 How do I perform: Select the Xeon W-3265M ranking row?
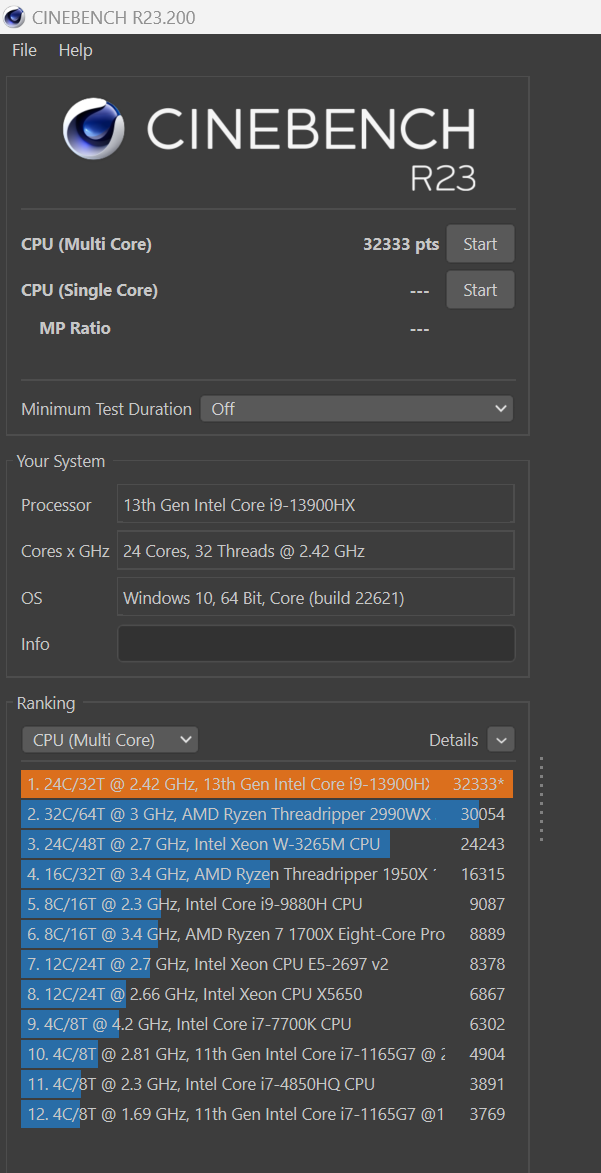[266, 845]
